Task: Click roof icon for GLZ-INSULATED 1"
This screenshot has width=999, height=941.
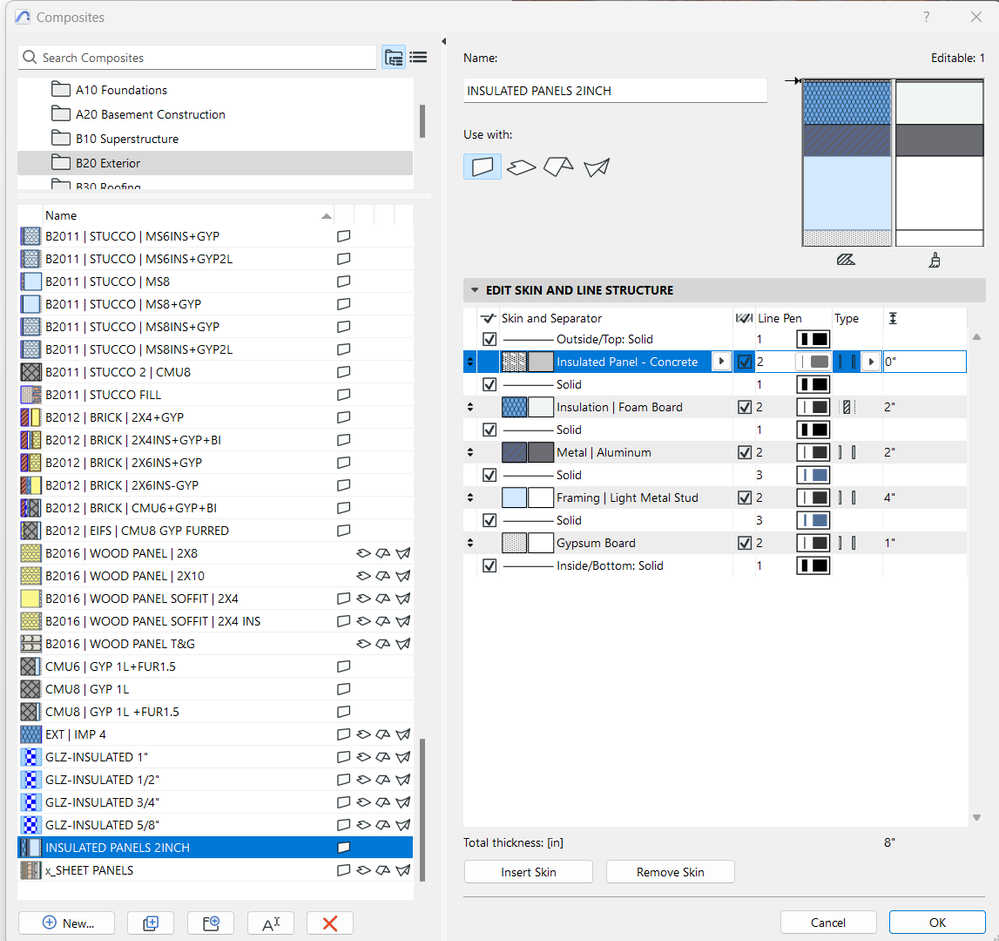Action: (383, 757)
